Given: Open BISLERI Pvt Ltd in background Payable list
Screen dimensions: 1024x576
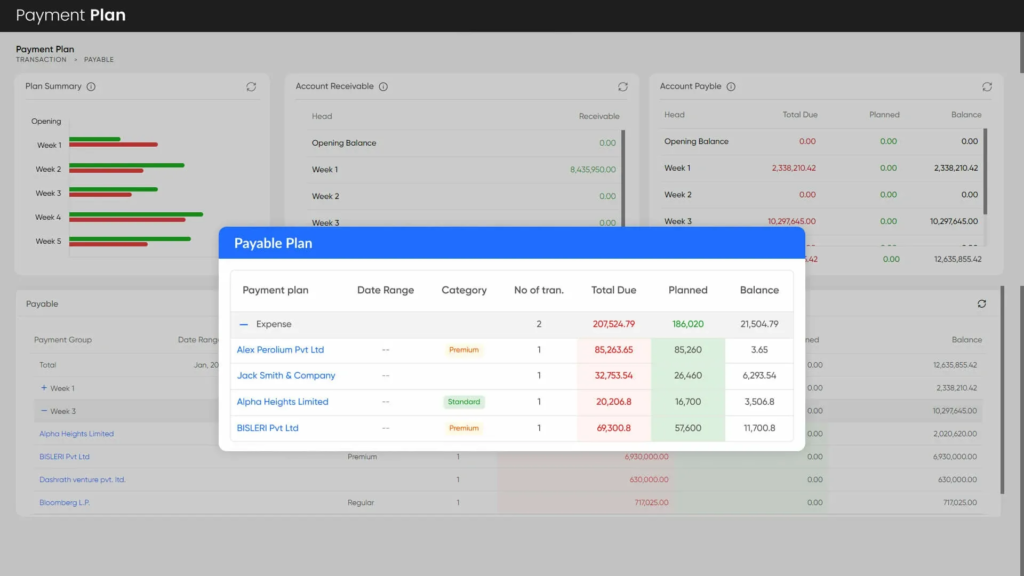Looking at the screenshot, I should [64, 456].
